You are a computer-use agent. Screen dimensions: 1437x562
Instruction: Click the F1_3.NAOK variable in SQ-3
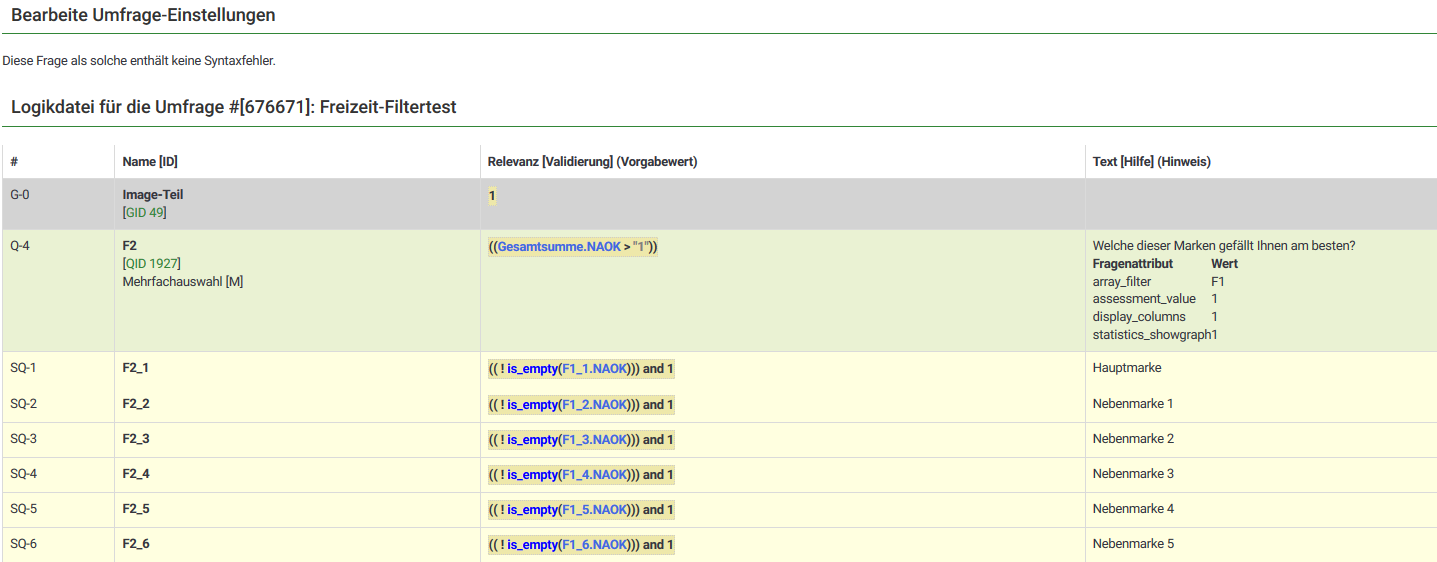pos(594,440)
